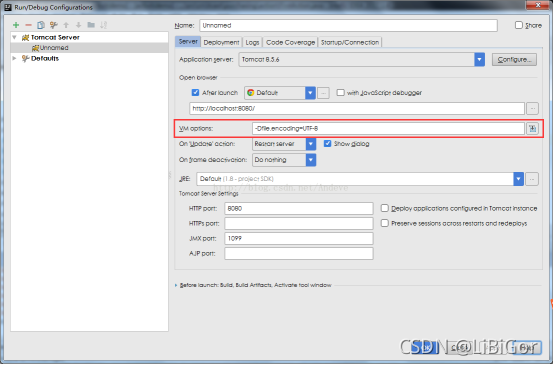
Task: Open the Startup/Connection tab
Action: click(x=350, y=42)
